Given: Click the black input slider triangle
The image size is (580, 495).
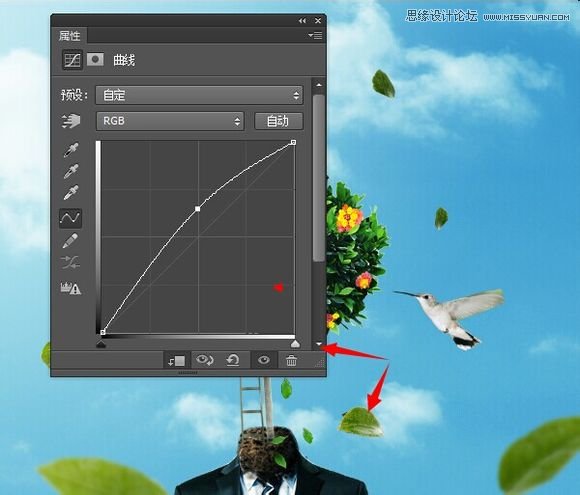Looking at the screenshot, I should [x=101, y=344].
